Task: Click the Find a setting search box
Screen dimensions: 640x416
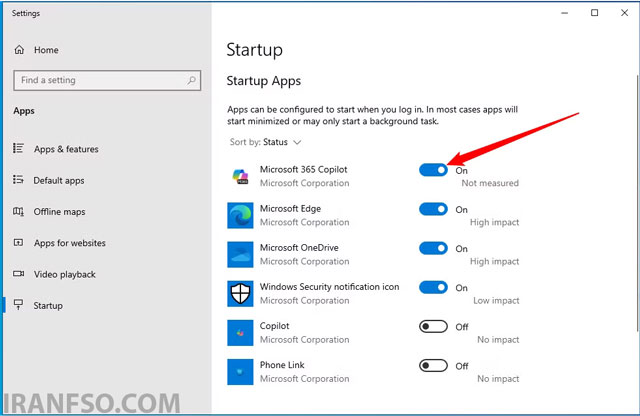Action: [x=107, y=80]
